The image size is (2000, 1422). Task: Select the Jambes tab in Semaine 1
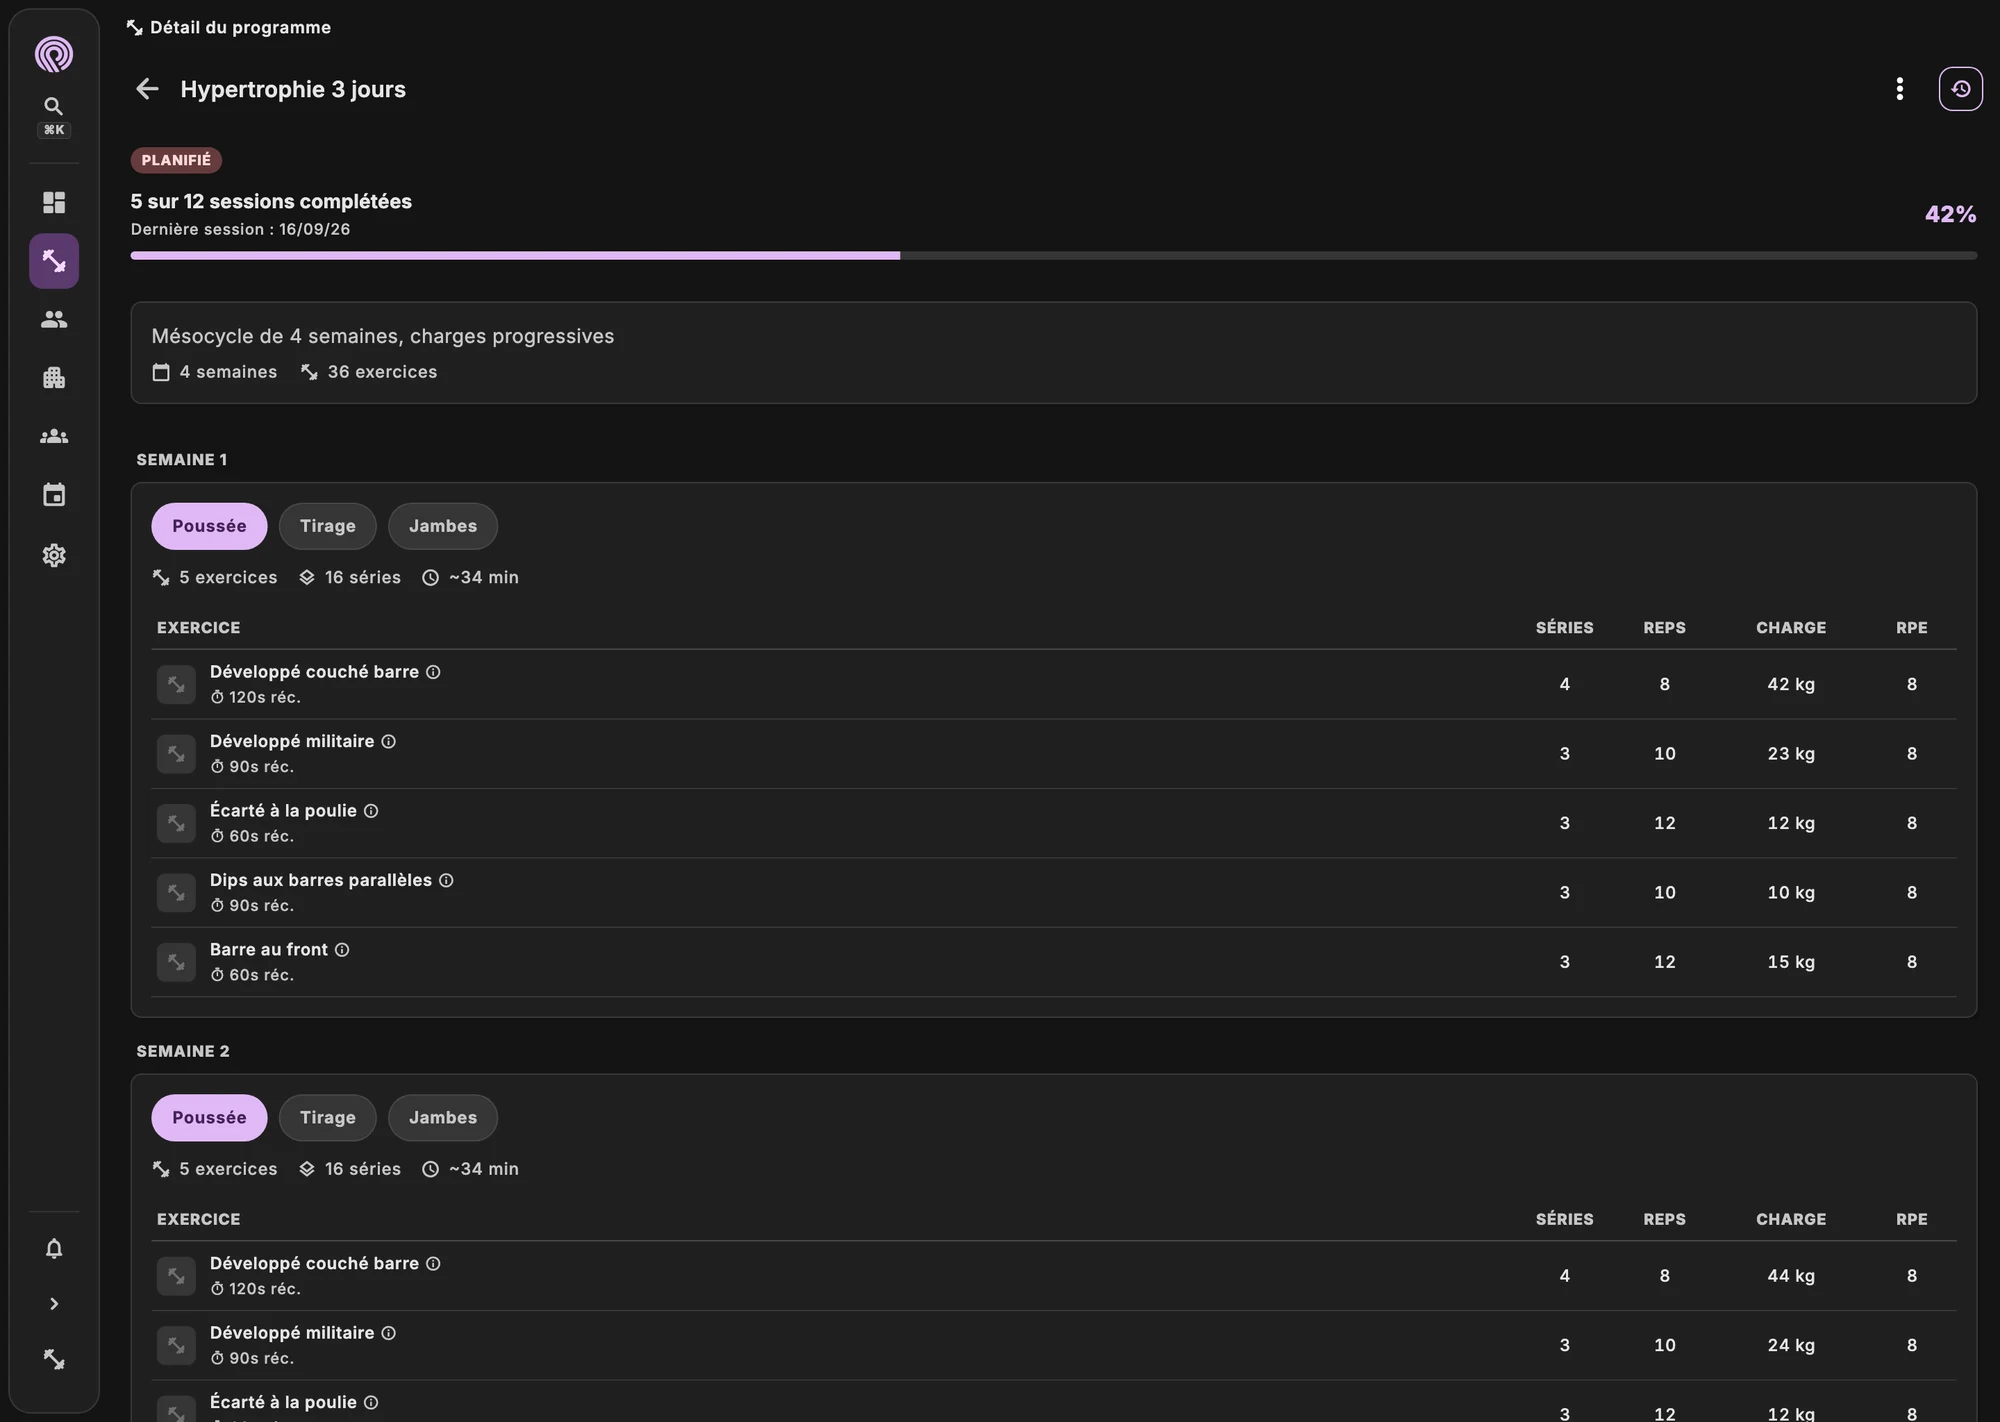(443, 526)
